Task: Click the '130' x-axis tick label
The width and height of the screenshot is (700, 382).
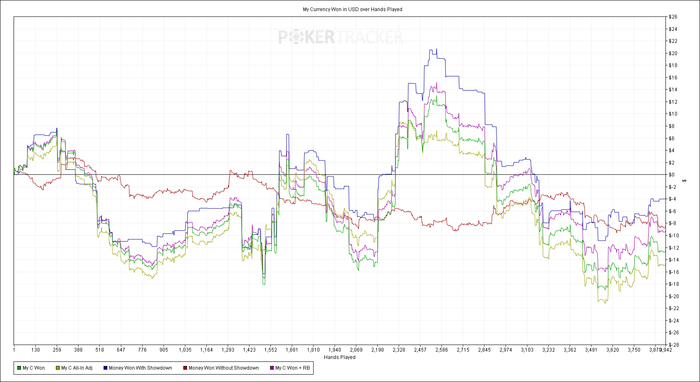Action: 36,350
